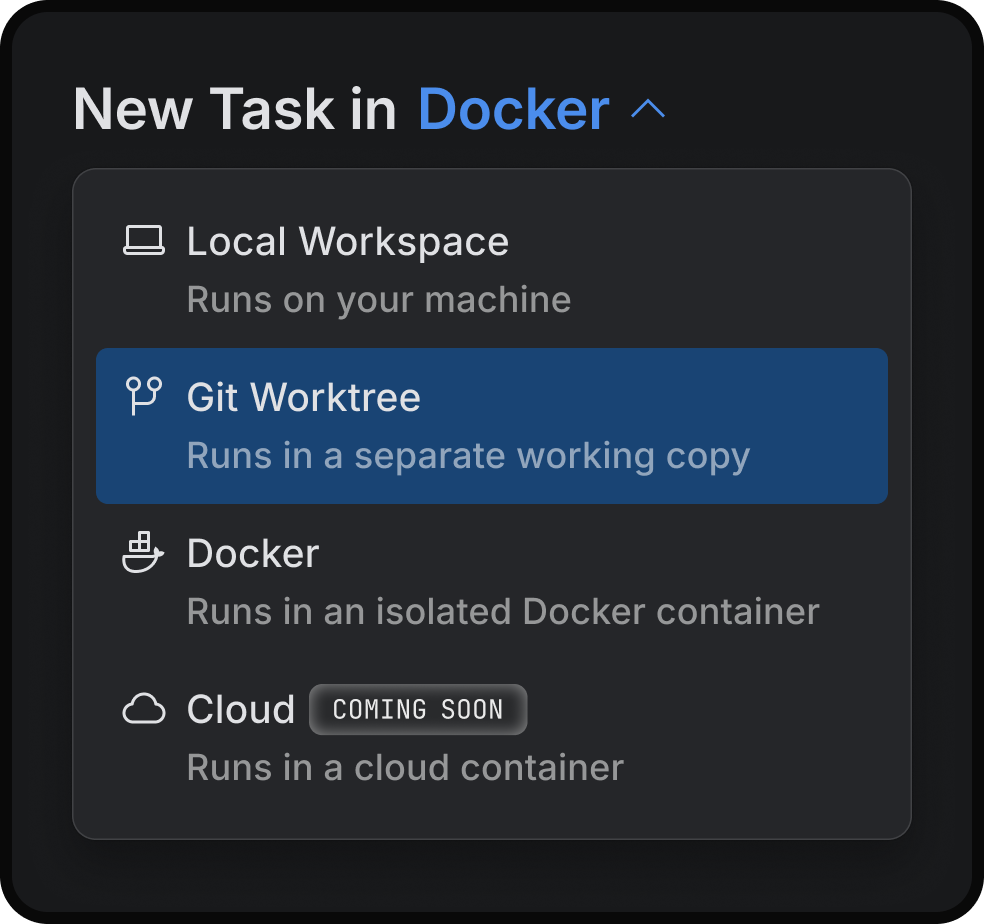Click 'Runs in a separate working copy' text
This screenshot has height=924, width=984.
tap(468, 456)
